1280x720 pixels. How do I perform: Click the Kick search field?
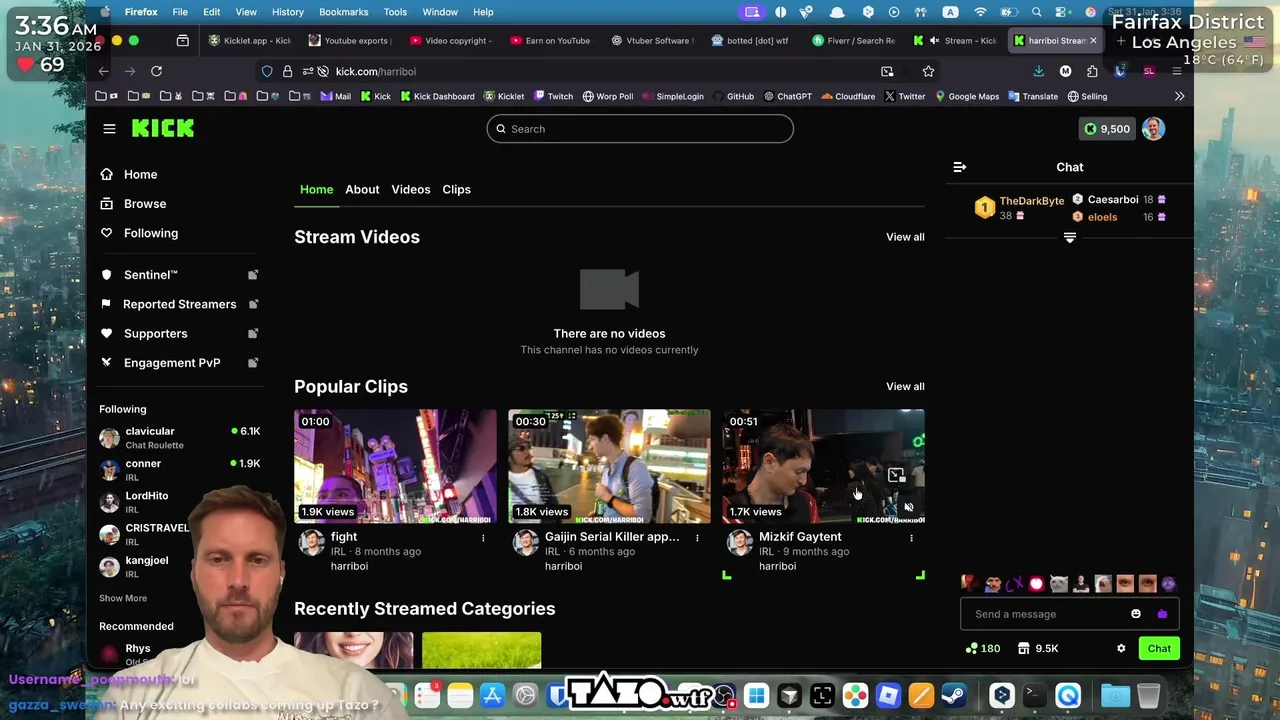coord(640,129)
